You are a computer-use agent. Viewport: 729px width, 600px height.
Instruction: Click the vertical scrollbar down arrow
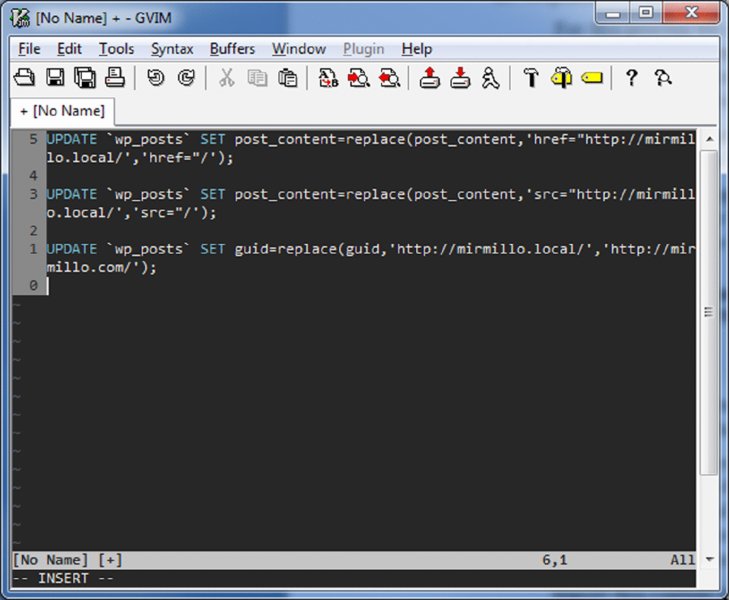(709, 559)
